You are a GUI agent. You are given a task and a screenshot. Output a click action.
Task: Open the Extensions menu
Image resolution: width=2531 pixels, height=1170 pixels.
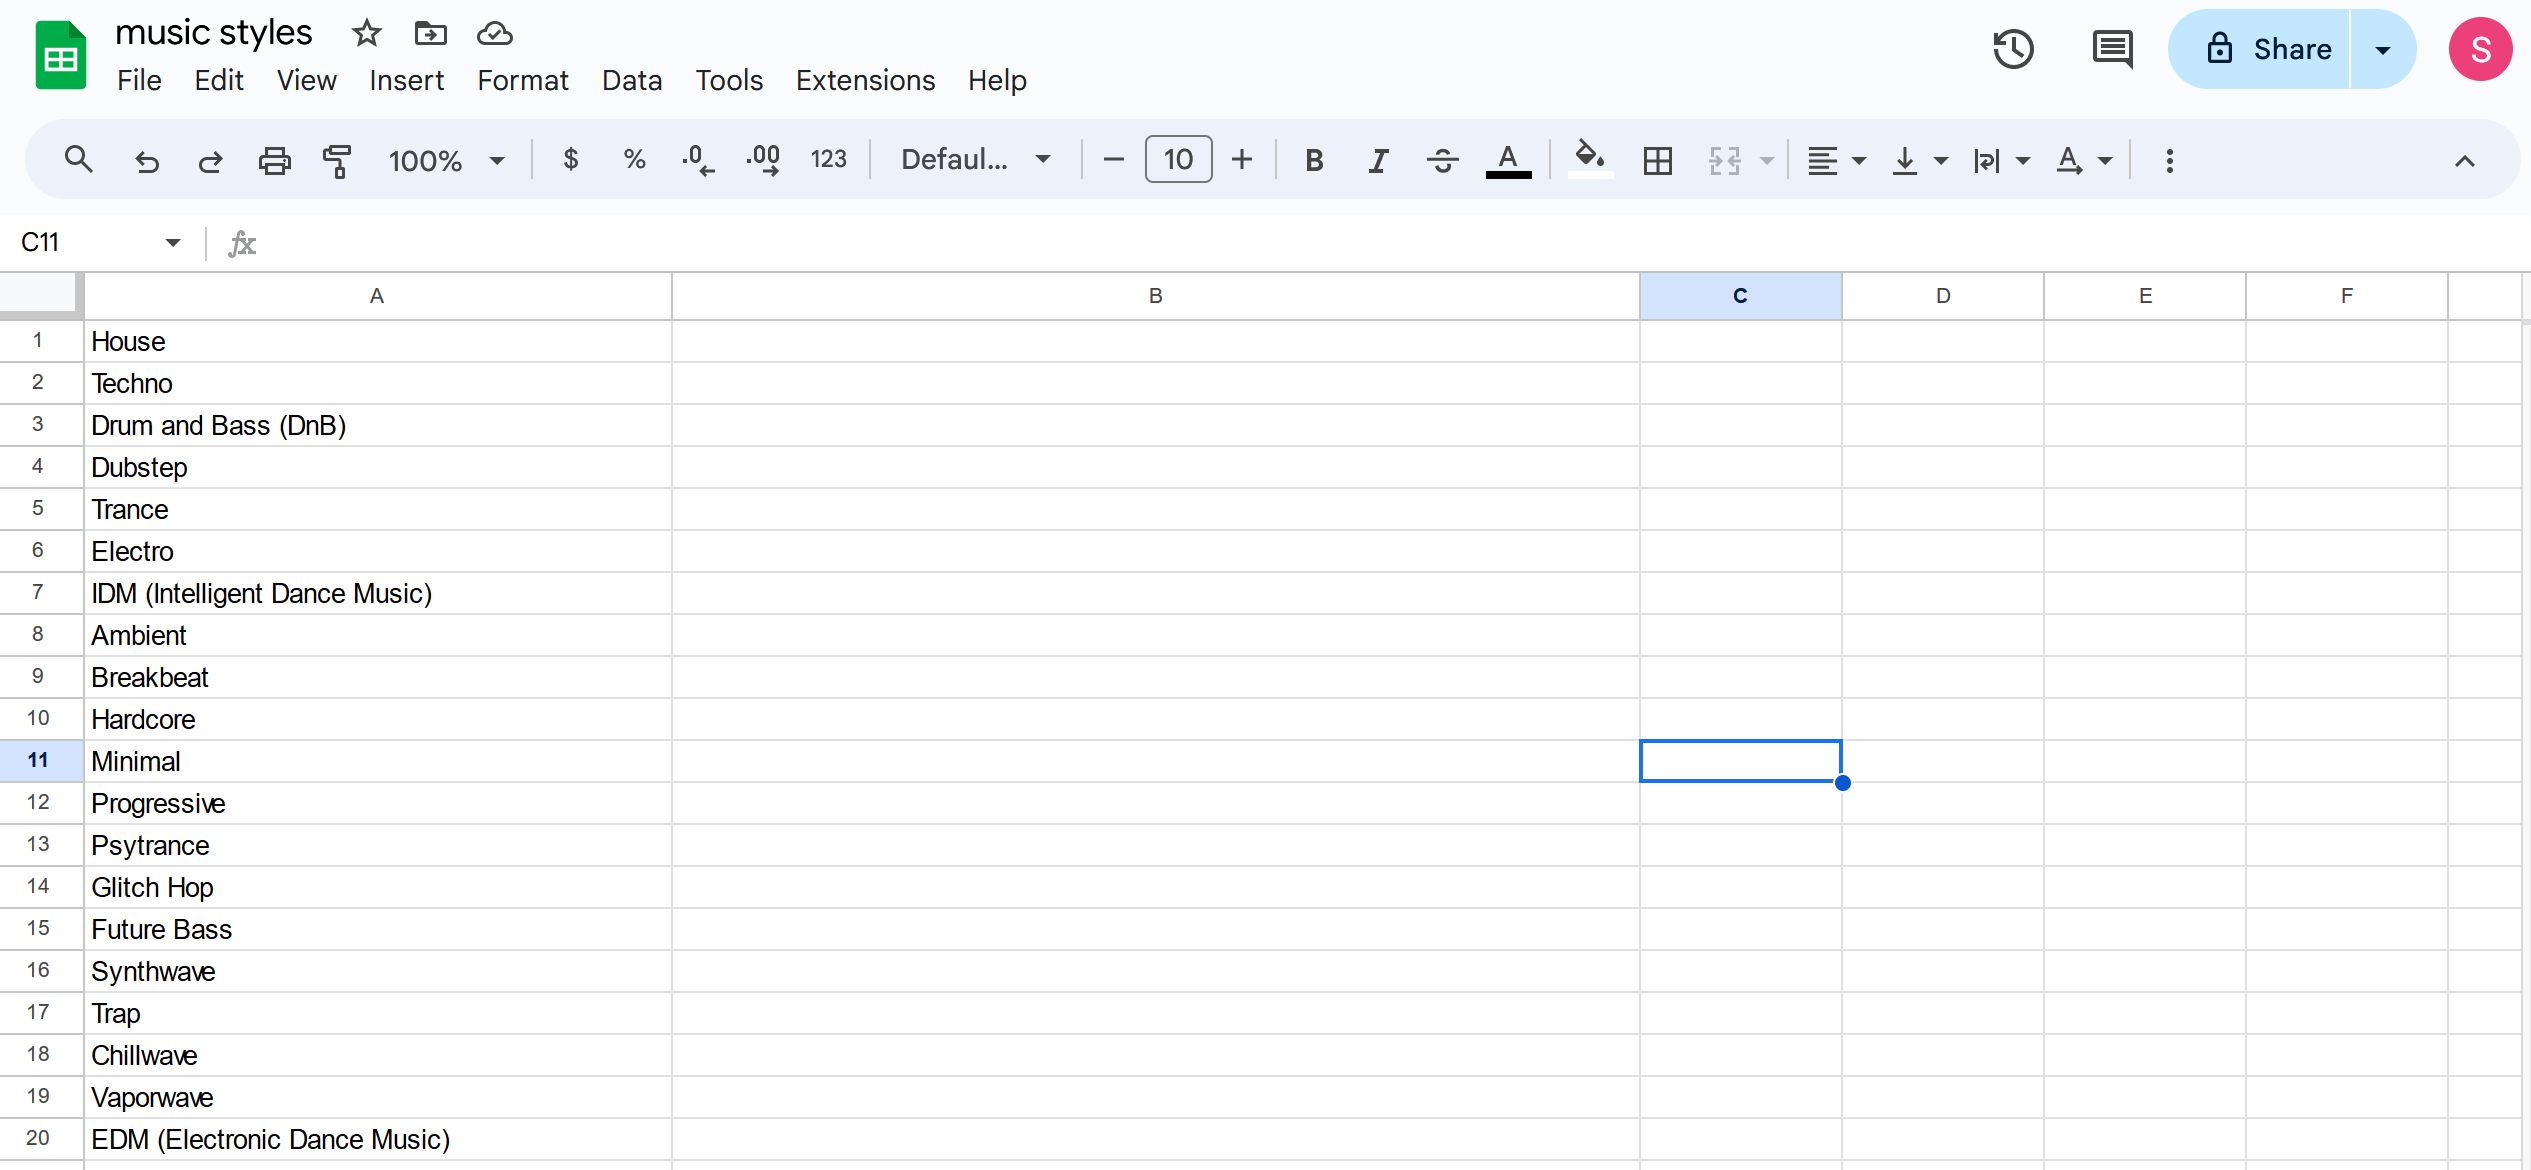pyautogui.click(x=865, y=80)
